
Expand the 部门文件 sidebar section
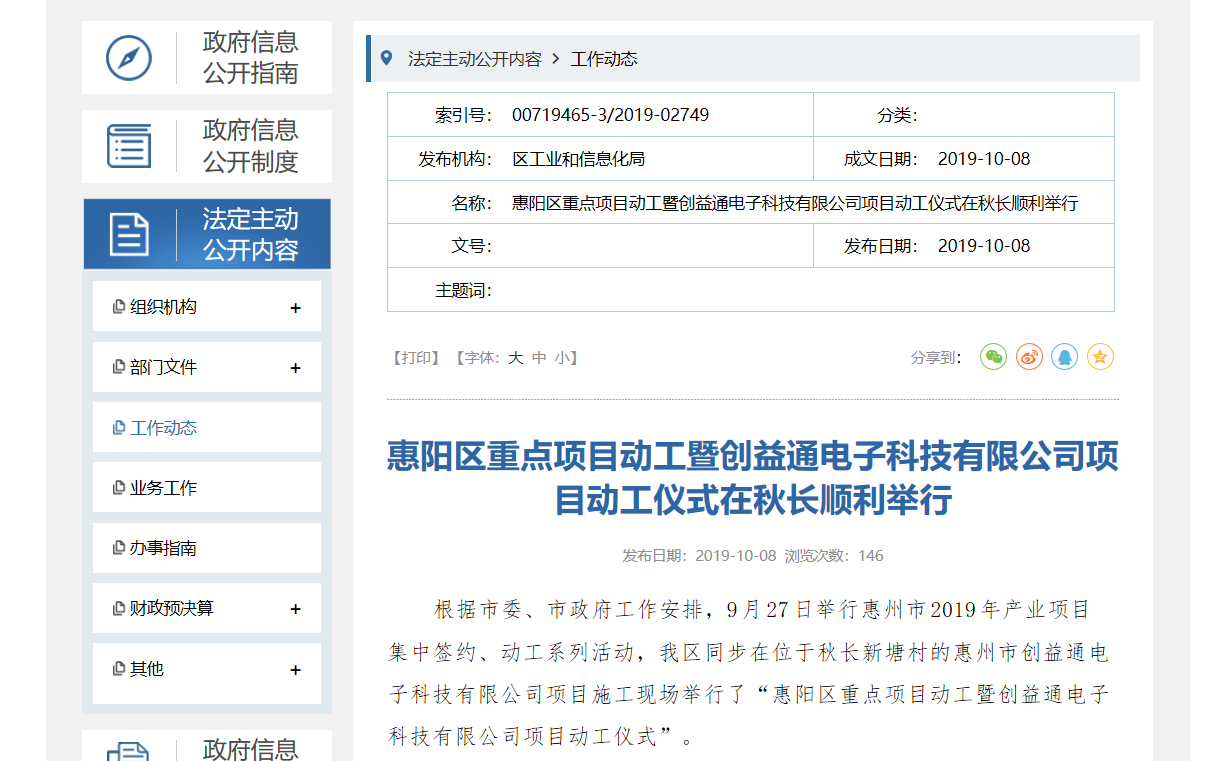(x=295, y=367)
